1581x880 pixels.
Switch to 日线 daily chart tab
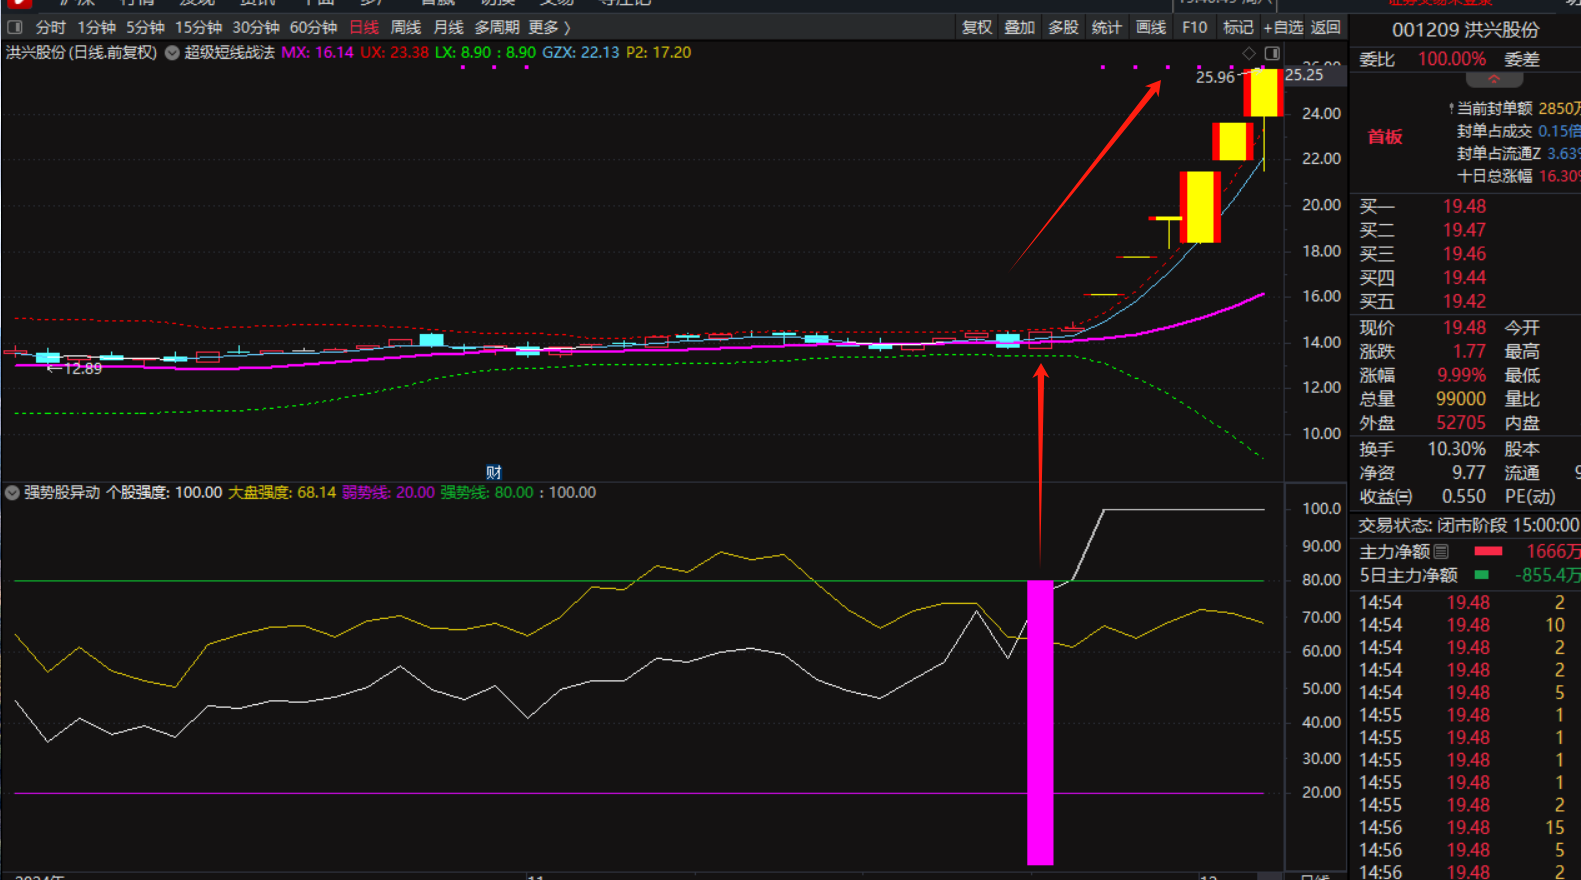[364, 27]
